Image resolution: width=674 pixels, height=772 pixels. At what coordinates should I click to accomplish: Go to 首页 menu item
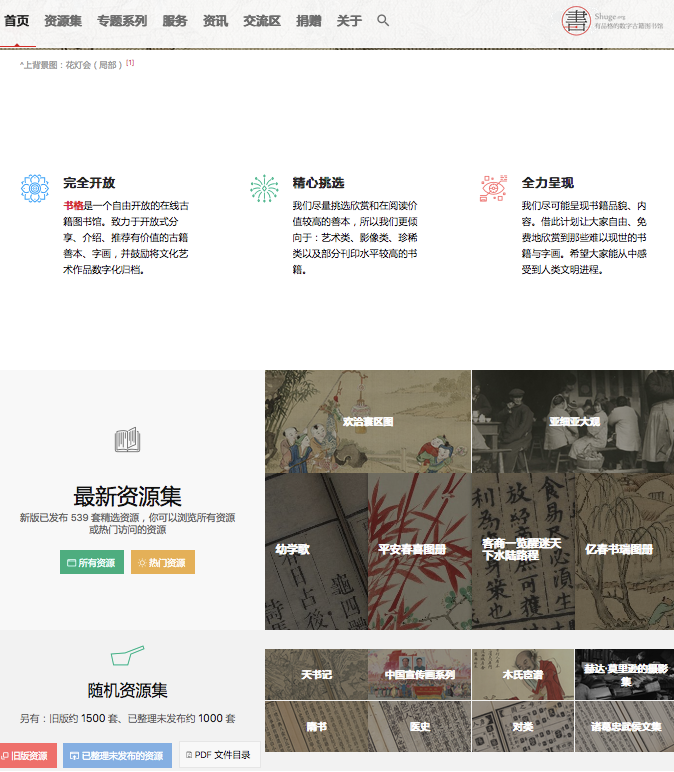[17, 21]
